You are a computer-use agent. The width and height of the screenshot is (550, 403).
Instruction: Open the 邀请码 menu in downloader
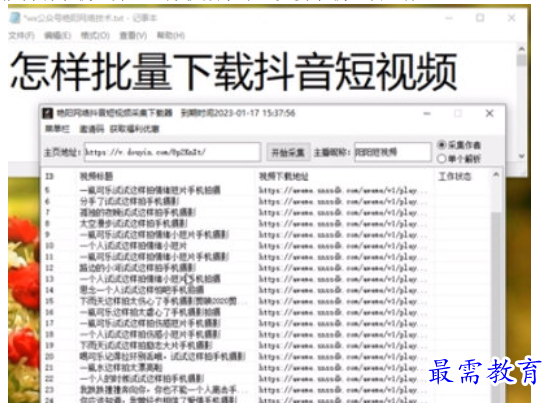(x=92, y=129)
